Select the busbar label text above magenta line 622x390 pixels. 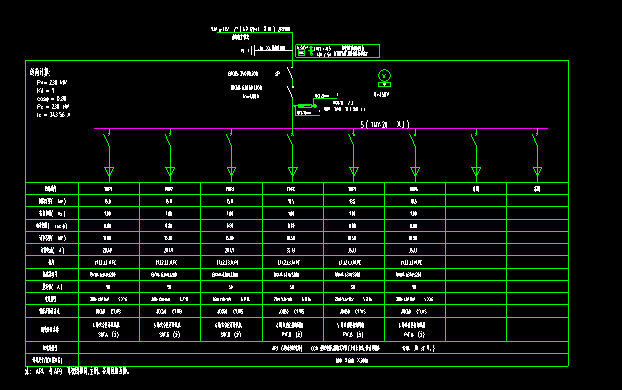pyautogui.click(x=384, y=124)
